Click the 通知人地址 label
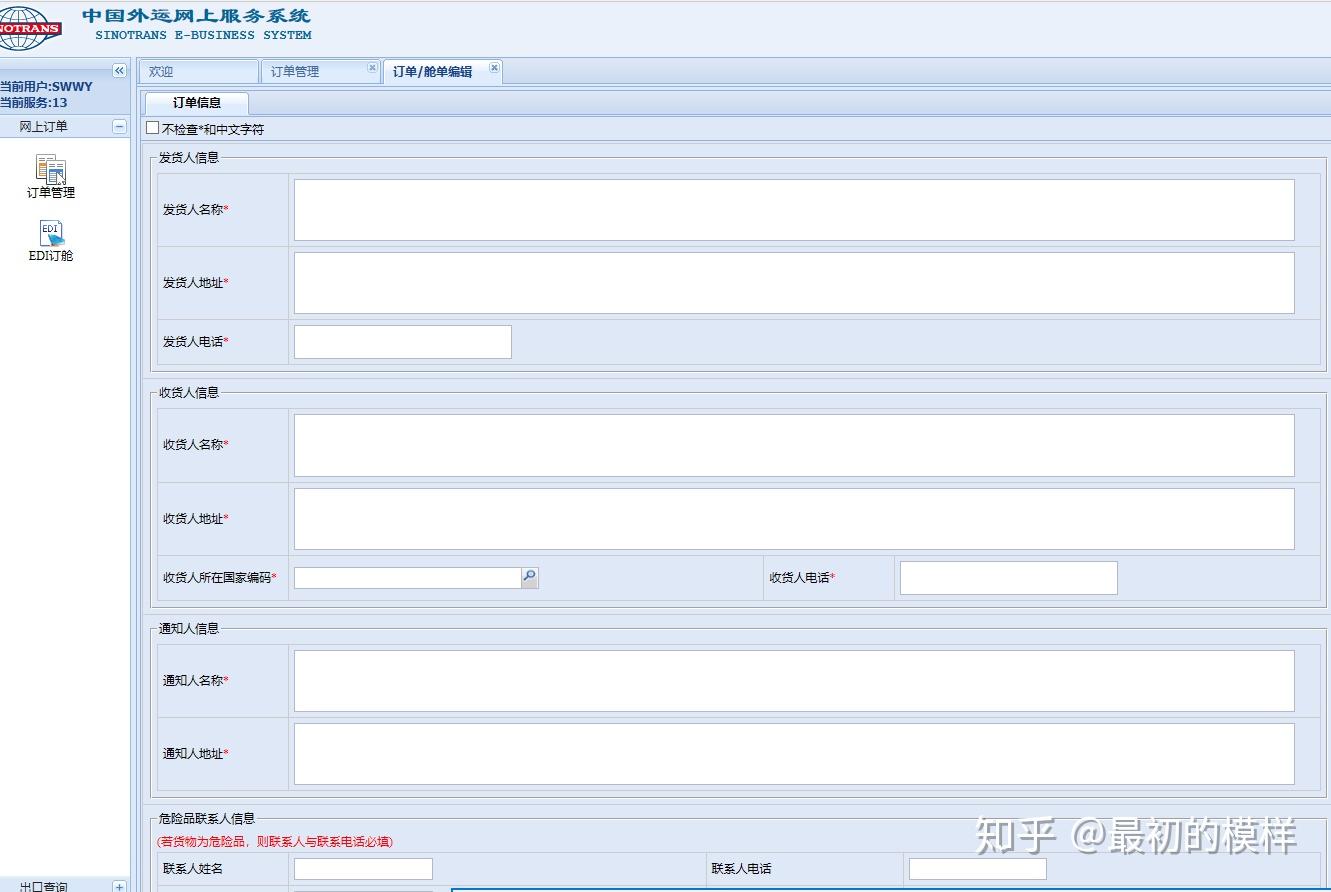1331x892 pixels. tap(195, 753)
